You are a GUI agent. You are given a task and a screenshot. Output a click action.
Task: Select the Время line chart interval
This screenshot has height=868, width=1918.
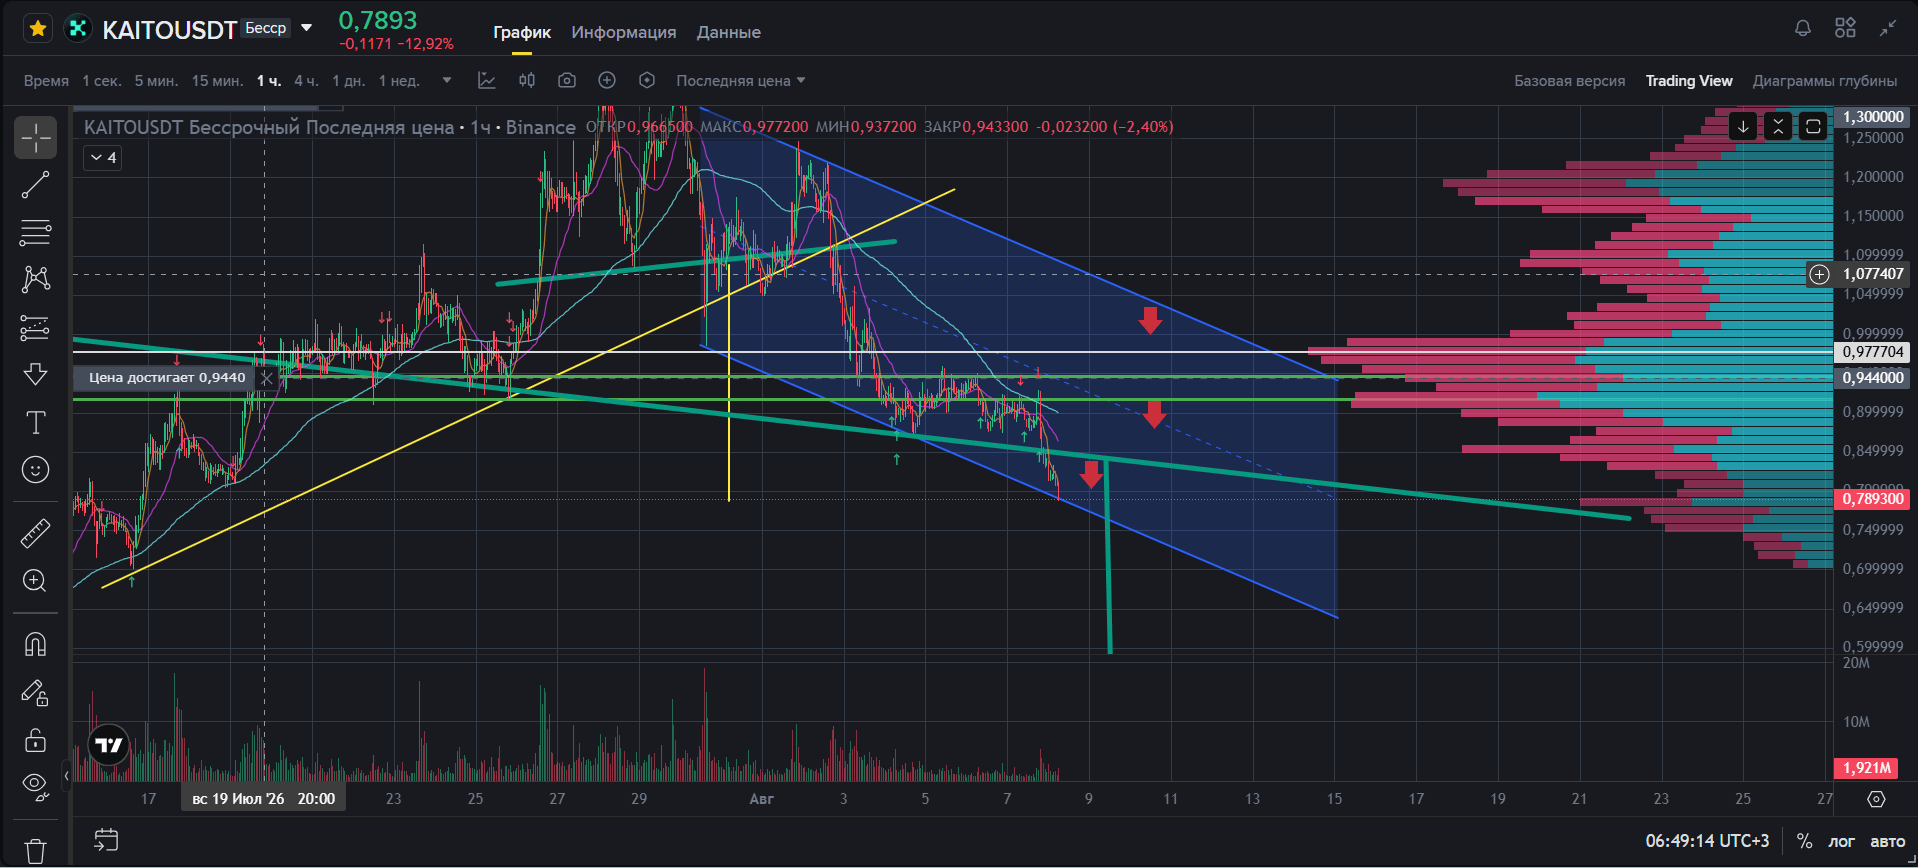pos(46,81)
